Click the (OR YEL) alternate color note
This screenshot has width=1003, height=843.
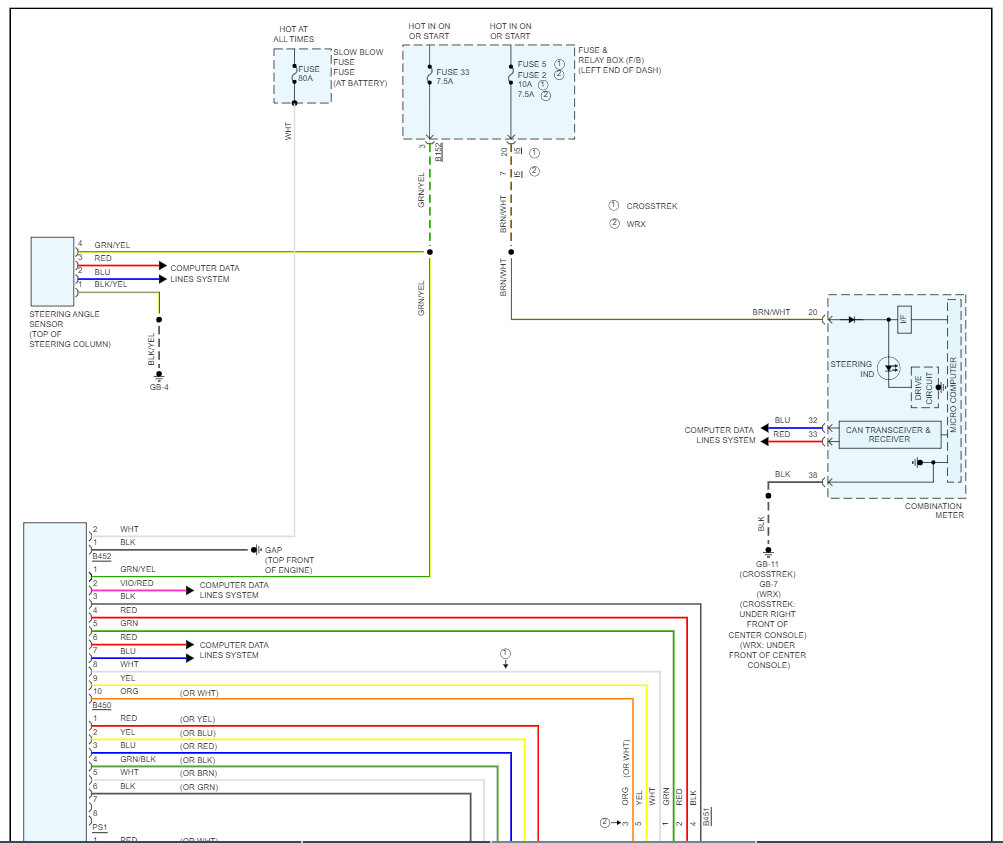pyautogui.click(x=198, y=719)
